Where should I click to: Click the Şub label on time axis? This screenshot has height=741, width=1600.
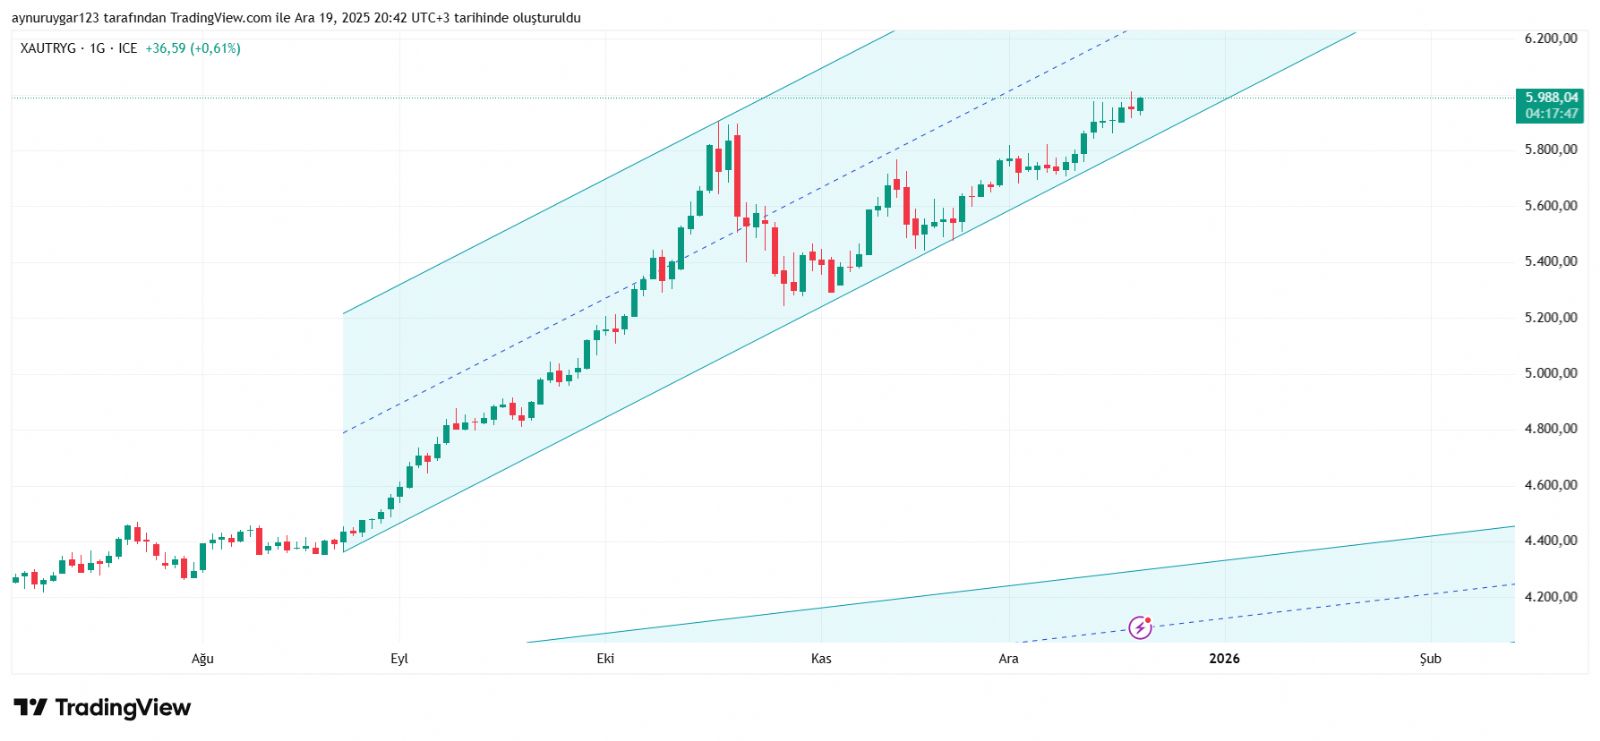click(1431, 658)
